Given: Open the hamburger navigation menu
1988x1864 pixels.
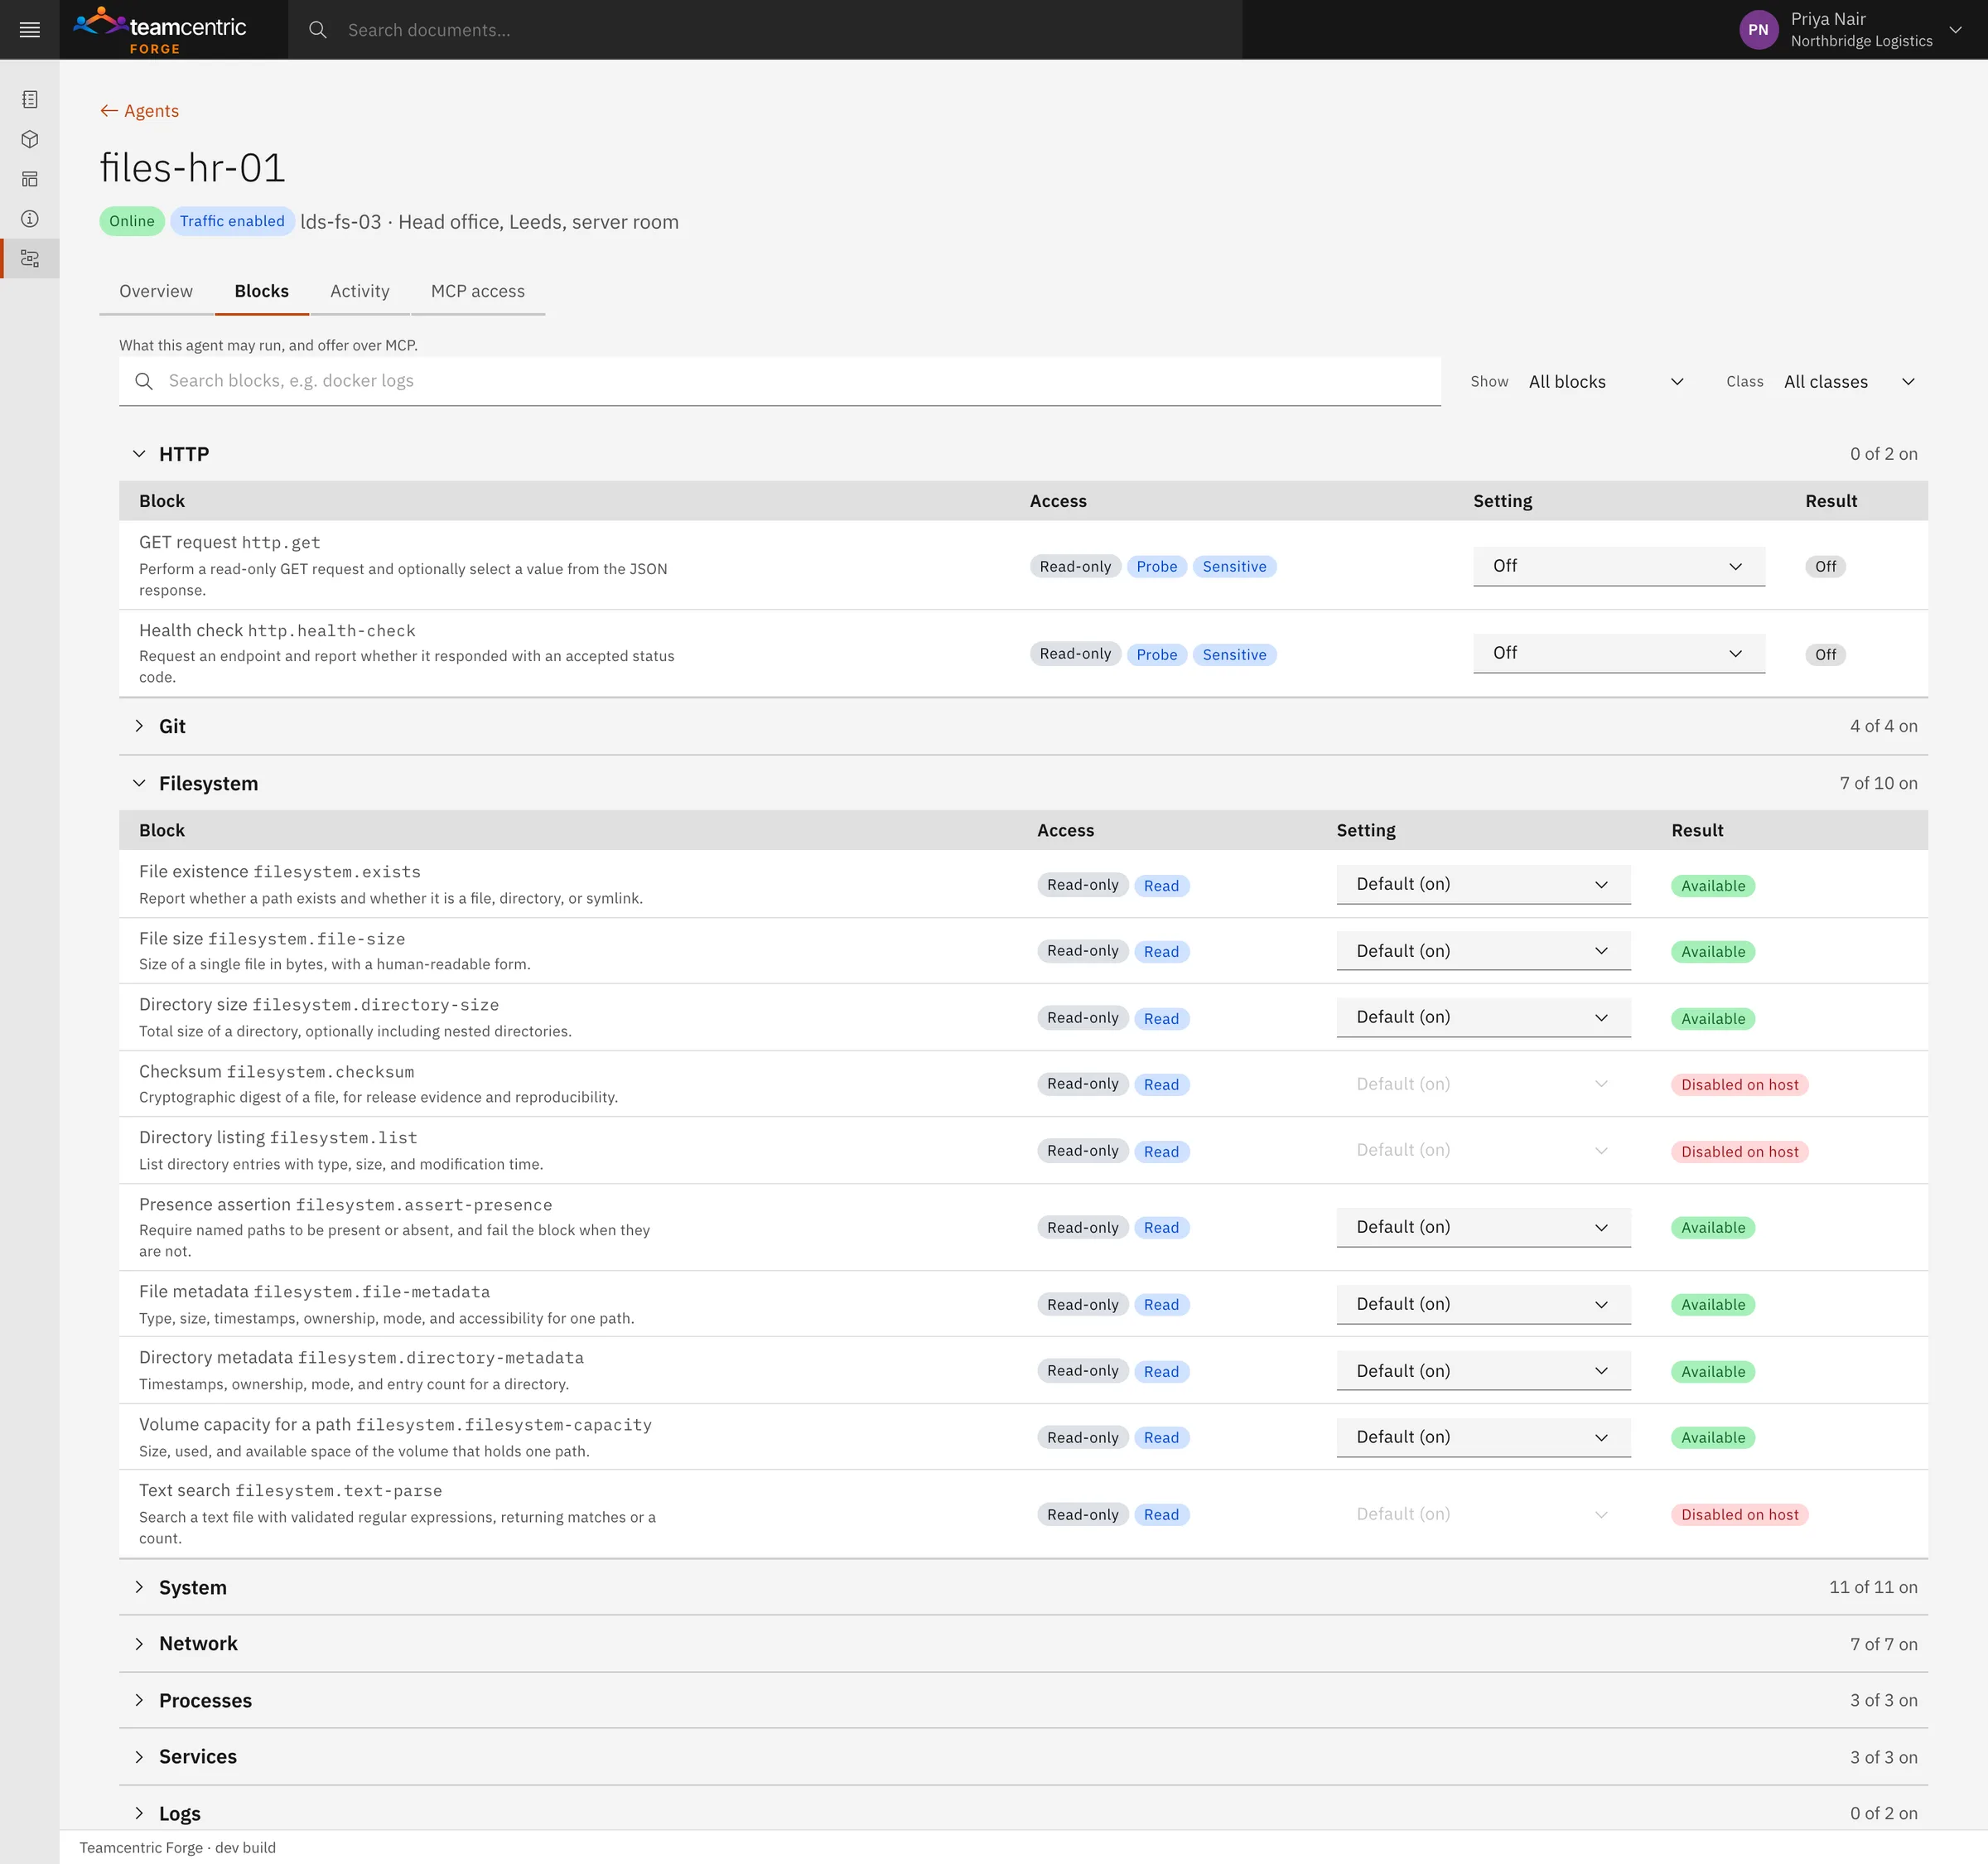Looking at the screenshot, I should (x=30, y=30).
